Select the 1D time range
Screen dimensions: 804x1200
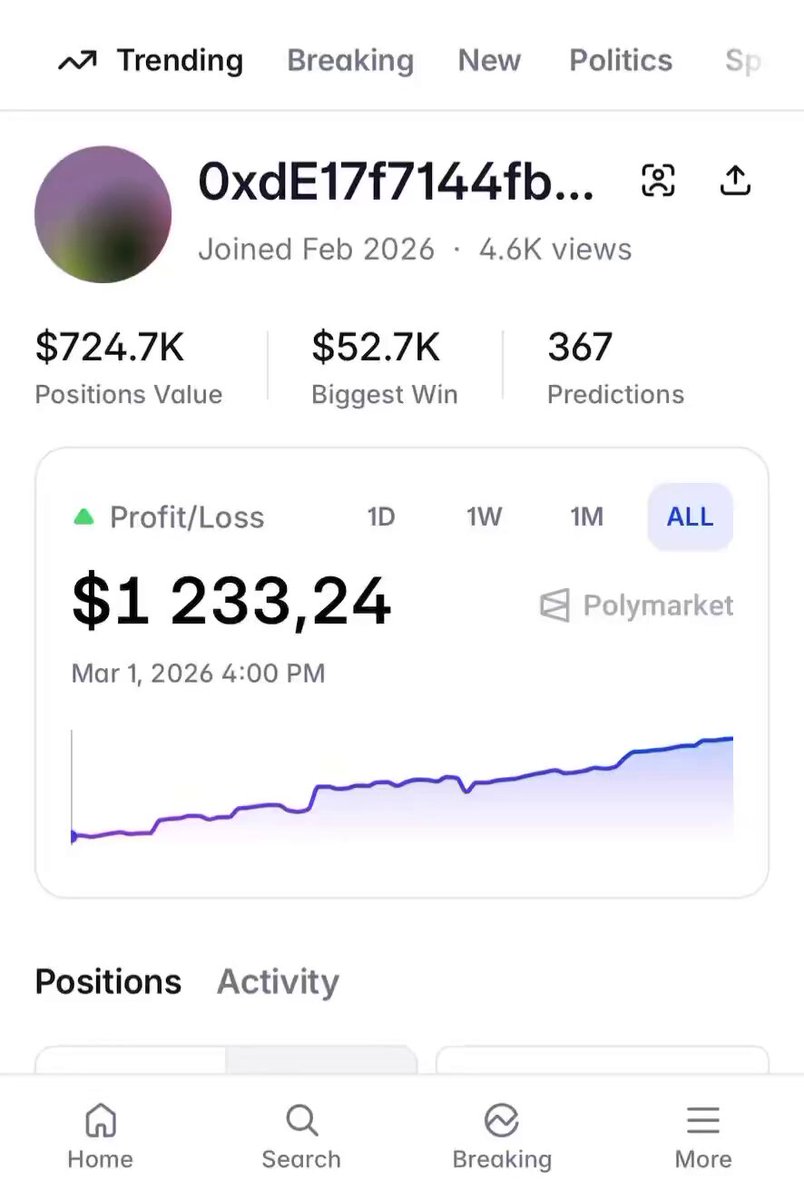coord(381,517)
